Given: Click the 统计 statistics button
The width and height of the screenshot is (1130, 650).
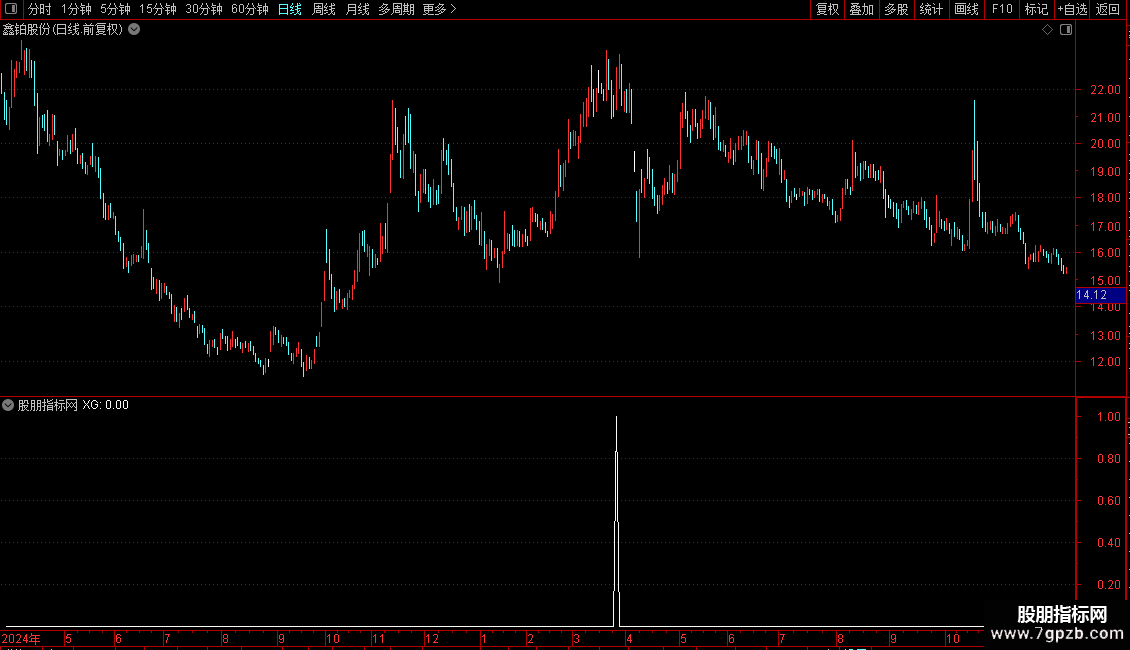Looking at the screenshot, I should (x=931, y=9).
